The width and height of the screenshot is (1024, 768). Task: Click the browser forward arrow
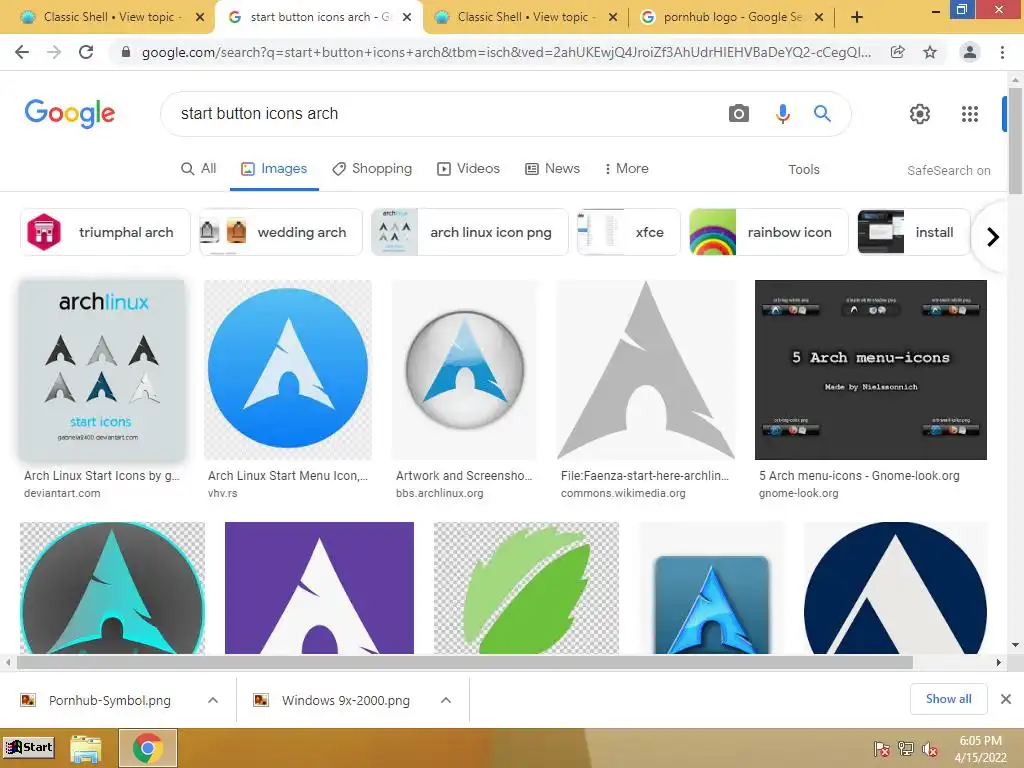pyautogui.click(x=54, y=52)
